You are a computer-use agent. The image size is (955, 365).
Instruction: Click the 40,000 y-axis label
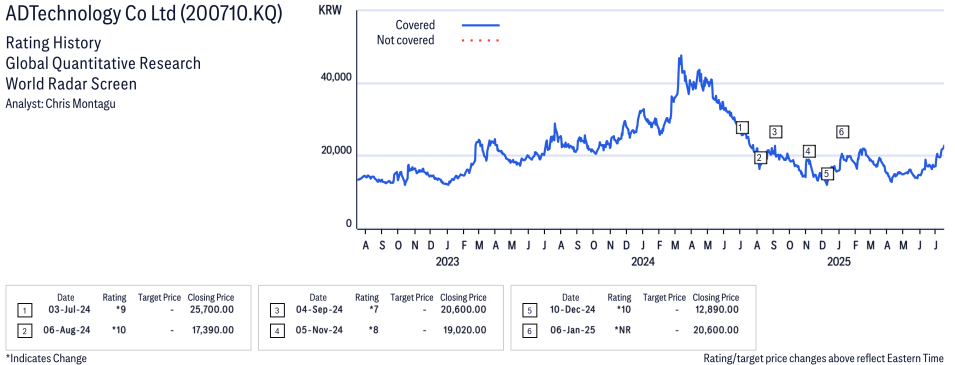click(x=337, y=77)
